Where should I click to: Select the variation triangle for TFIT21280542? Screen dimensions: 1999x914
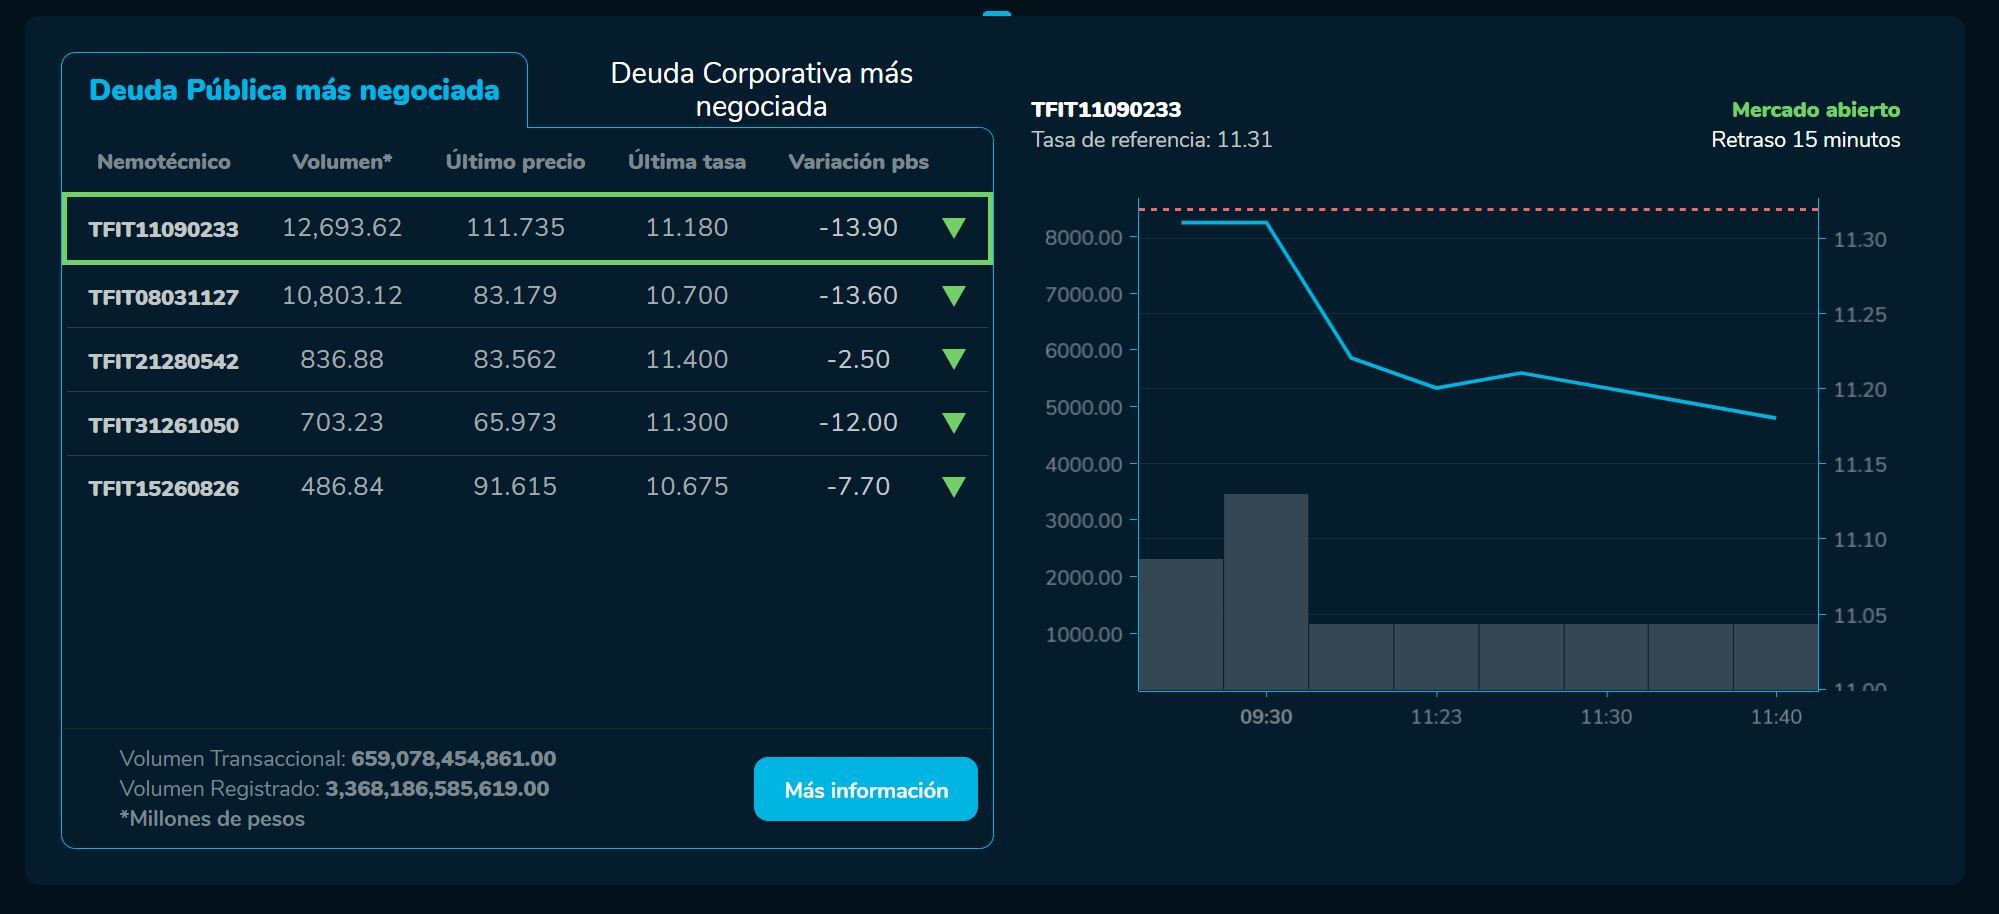click(x=952, y=359)
